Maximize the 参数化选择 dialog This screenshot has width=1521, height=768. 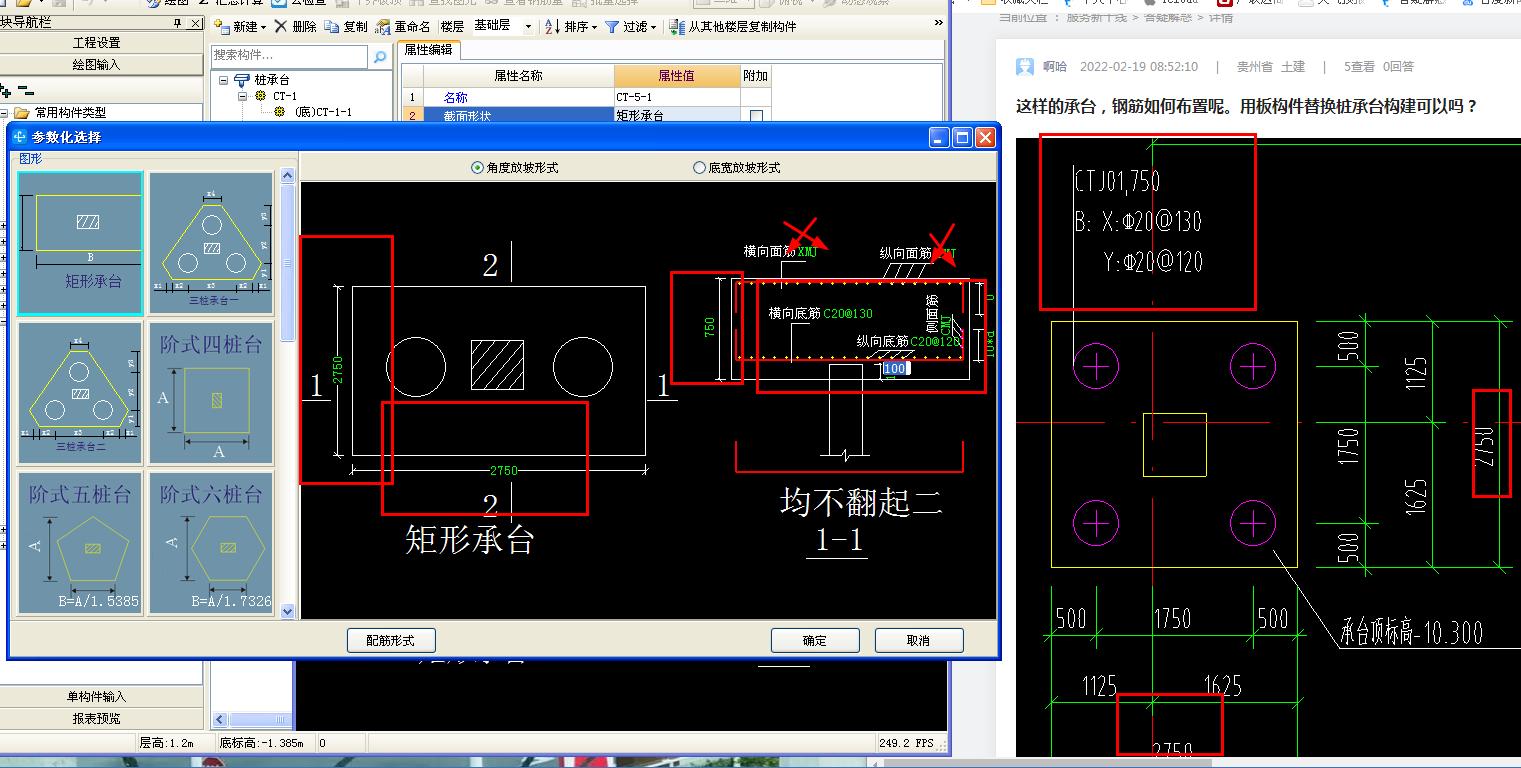[x=962, y=137]
